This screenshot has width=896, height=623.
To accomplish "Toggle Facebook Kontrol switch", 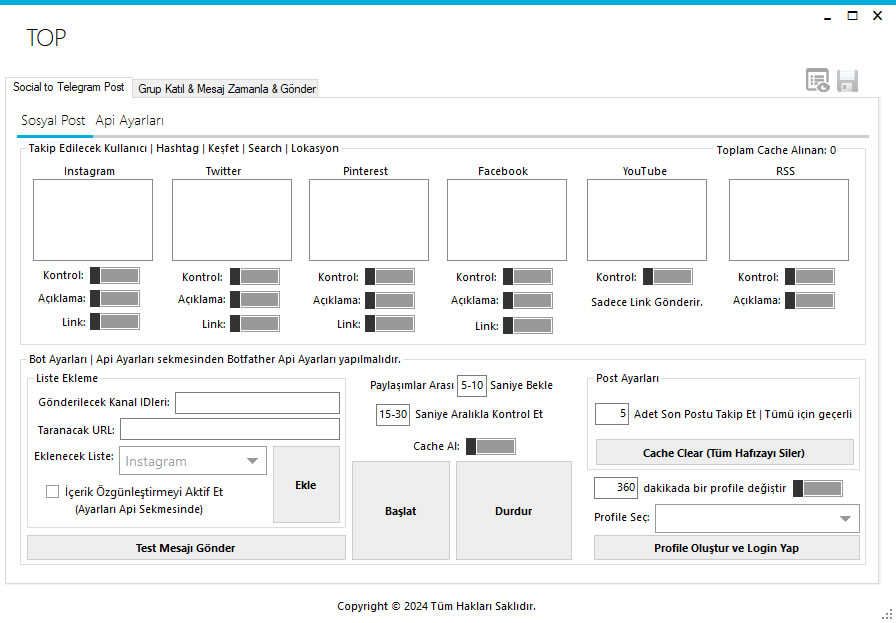I will point(527,277).
